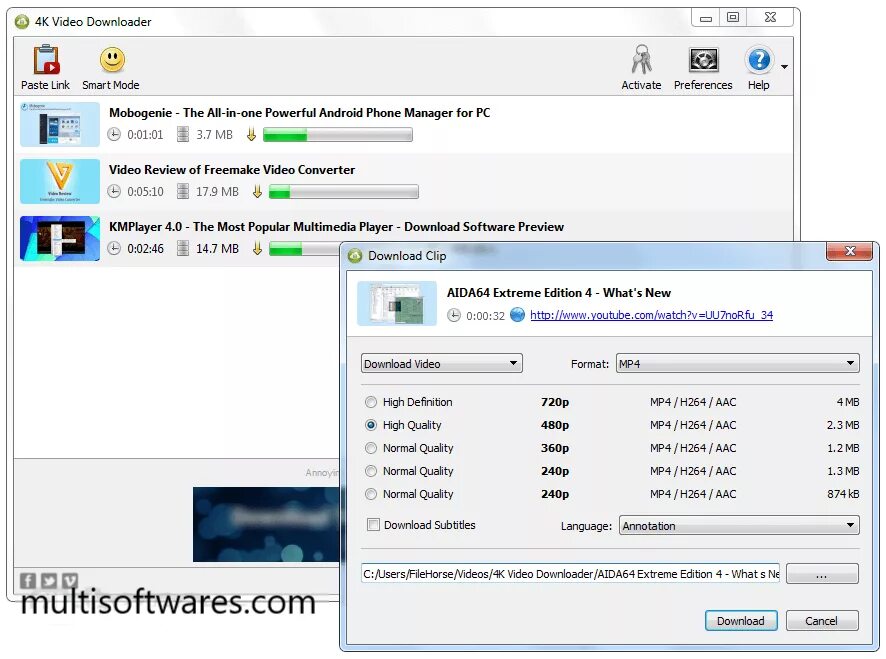886x659 pixels.
Task: Click the globe icon before YouTube link
Action: pos(518,315)
